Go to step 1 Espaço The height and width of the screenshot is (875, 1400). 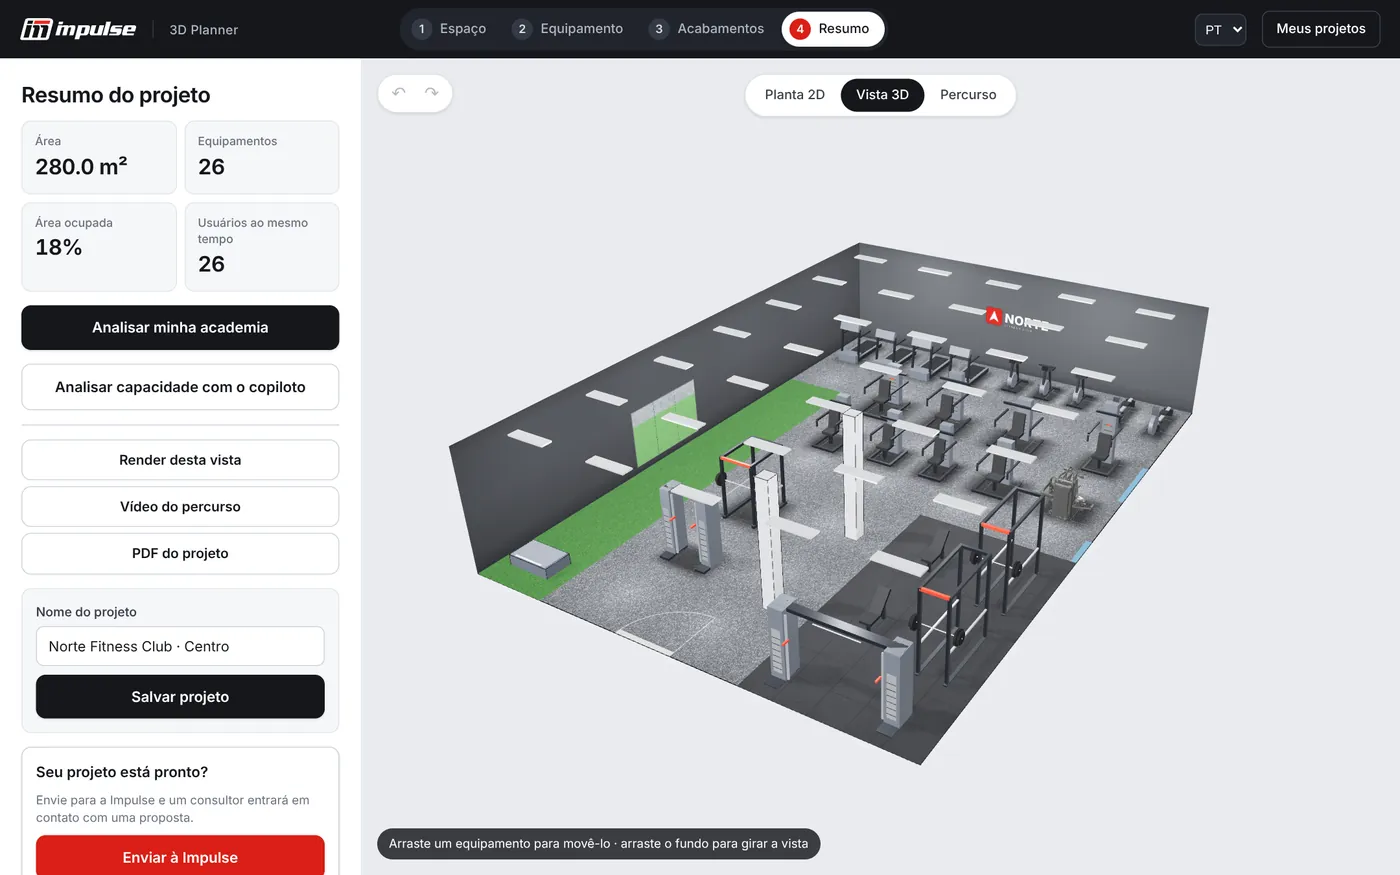[450, 29]
